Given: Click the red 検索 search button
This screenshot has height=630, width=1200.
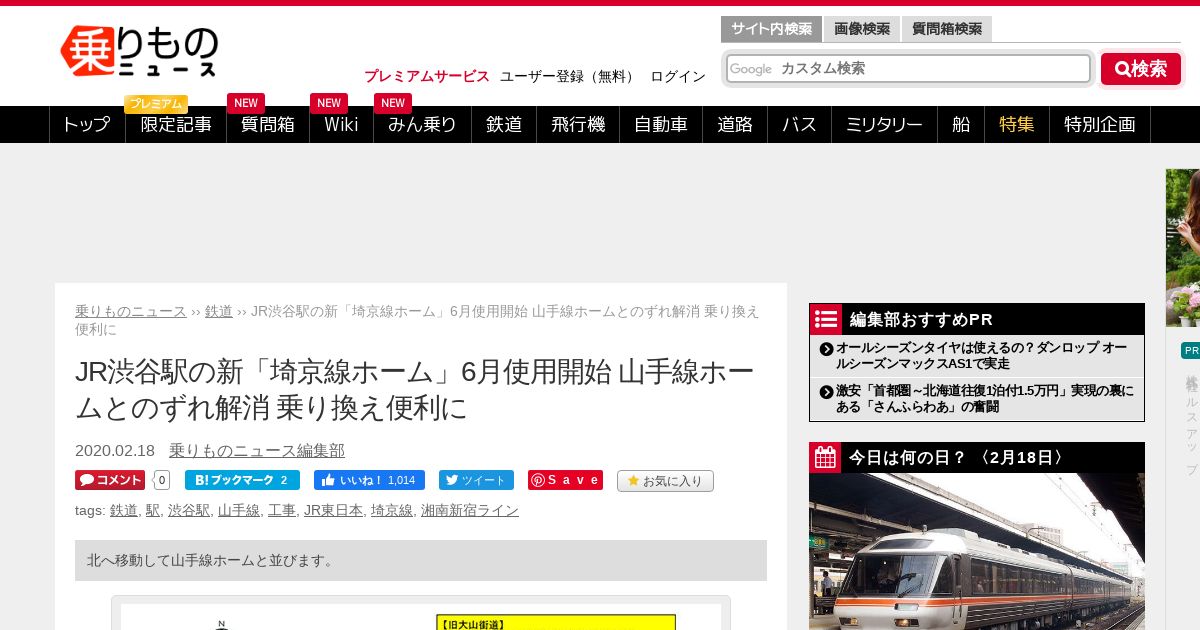Looking at the screenshot, I should click(1141, 69).
